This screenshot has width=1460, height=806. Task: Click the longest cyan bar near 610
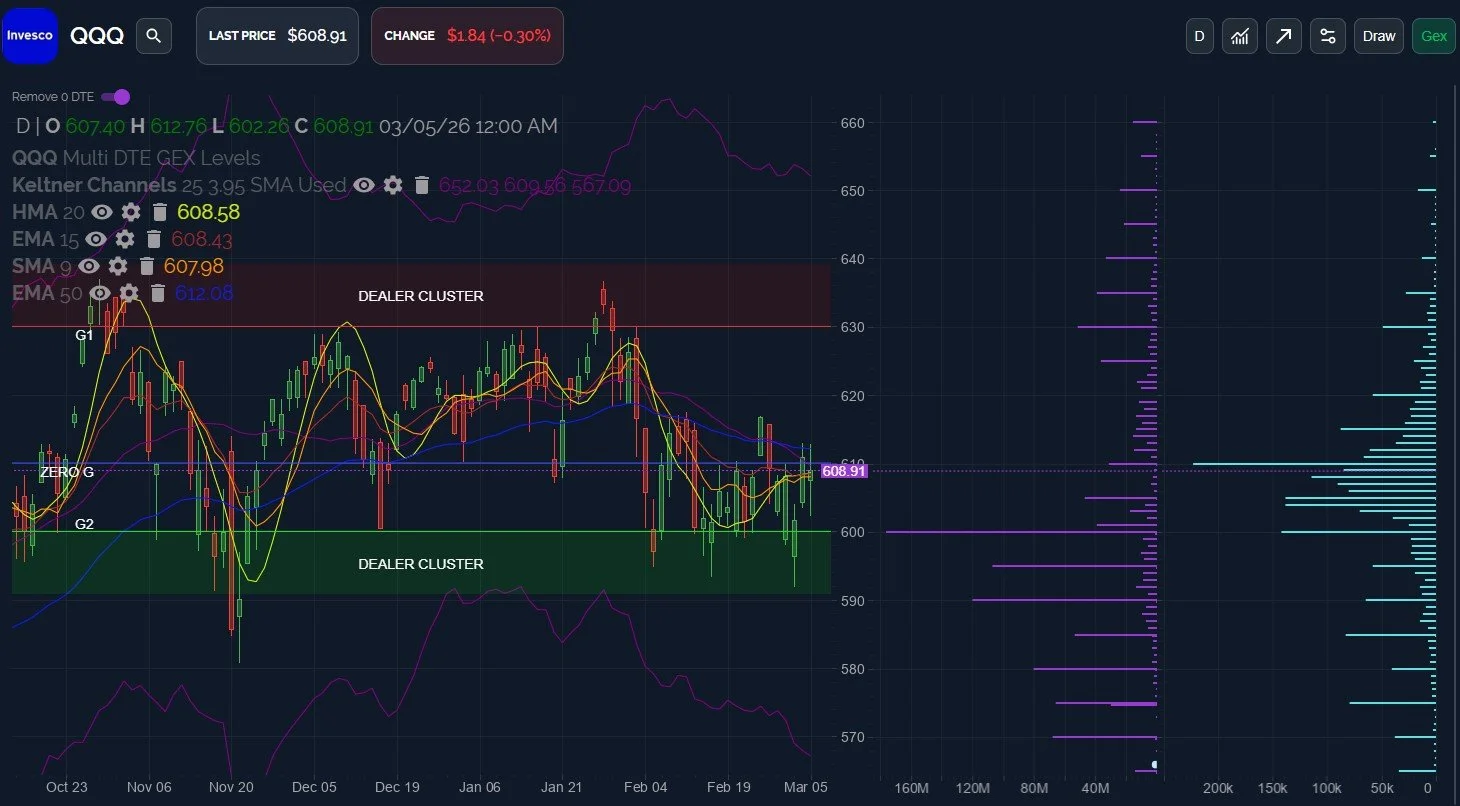pyautogui.click(x=1314, y=464)
